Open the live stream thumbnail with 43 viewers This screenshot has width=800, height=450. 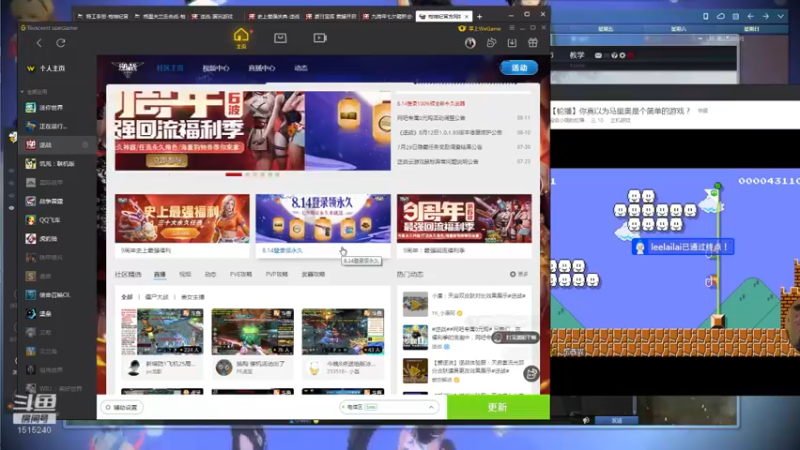pyautogui.click(x=343, y=332)
